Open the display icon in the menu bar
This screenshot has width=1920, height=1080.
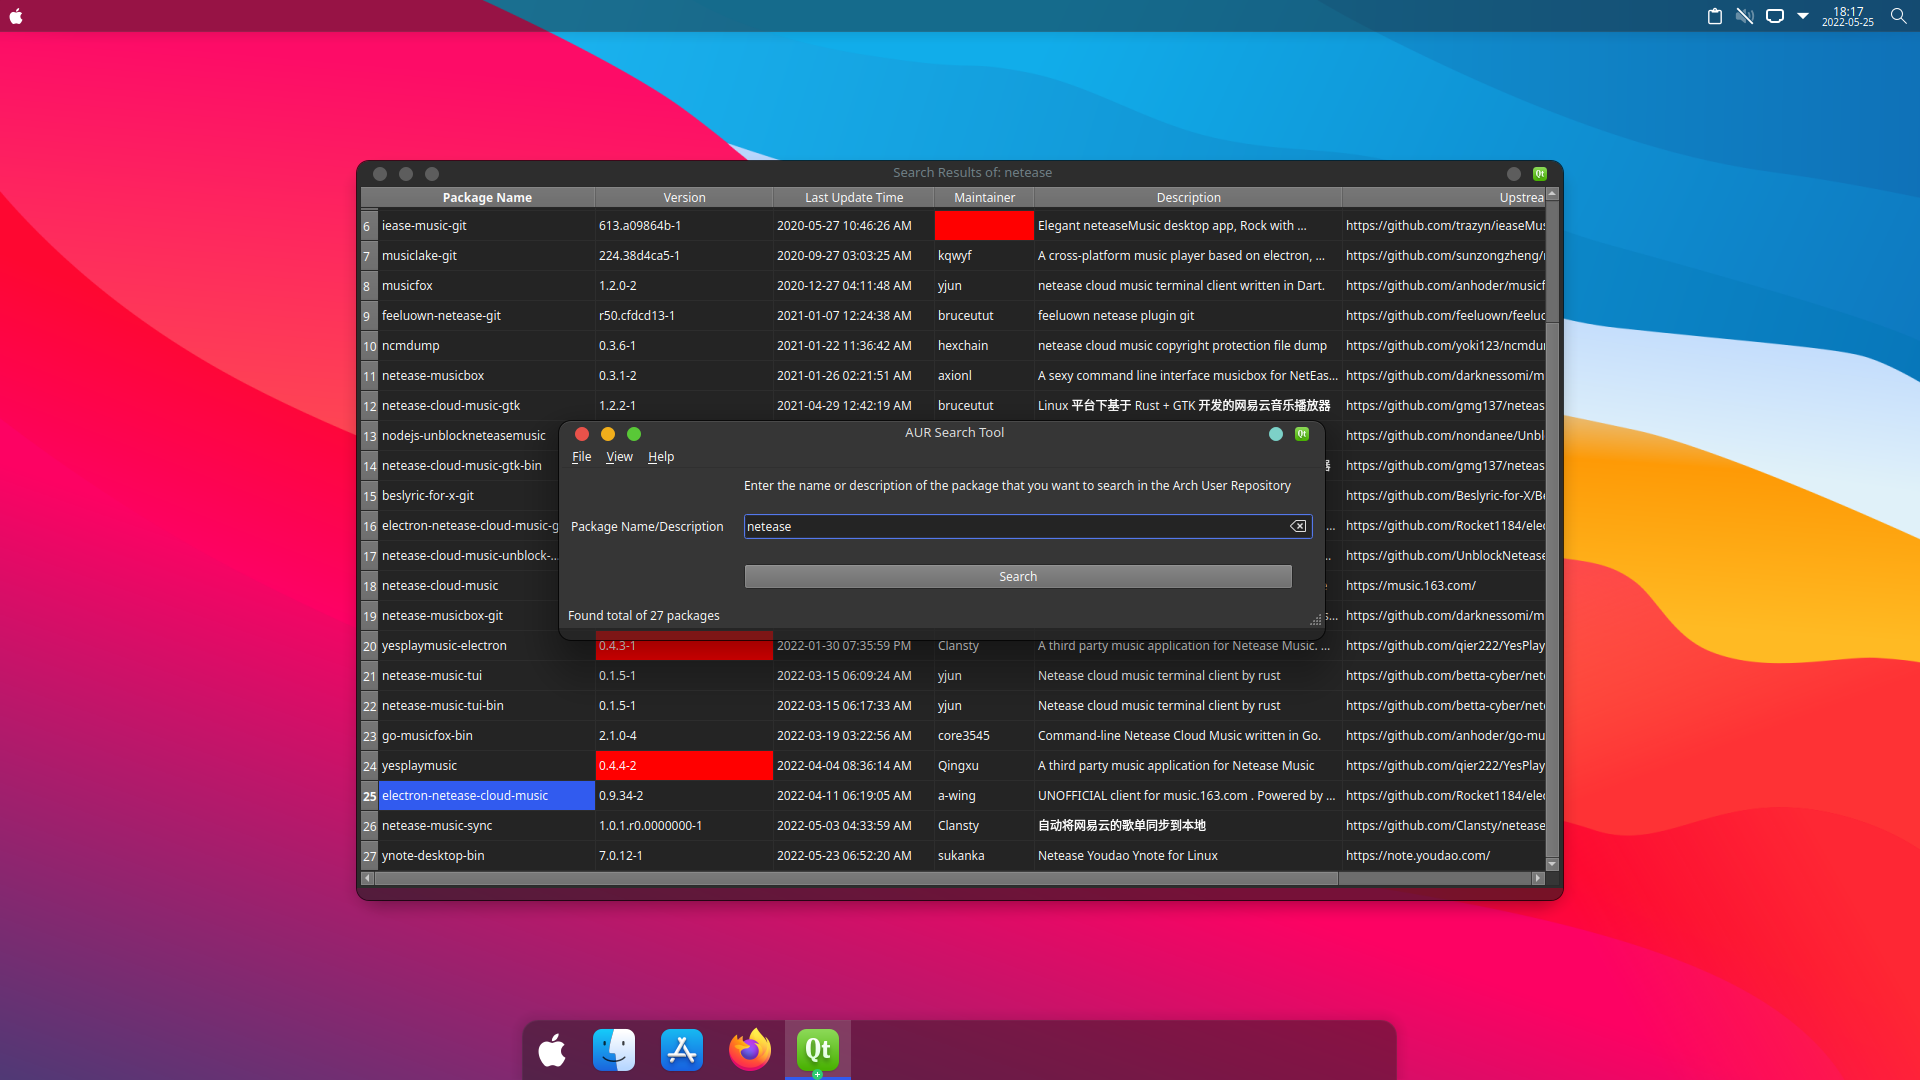click(1775, 16)
